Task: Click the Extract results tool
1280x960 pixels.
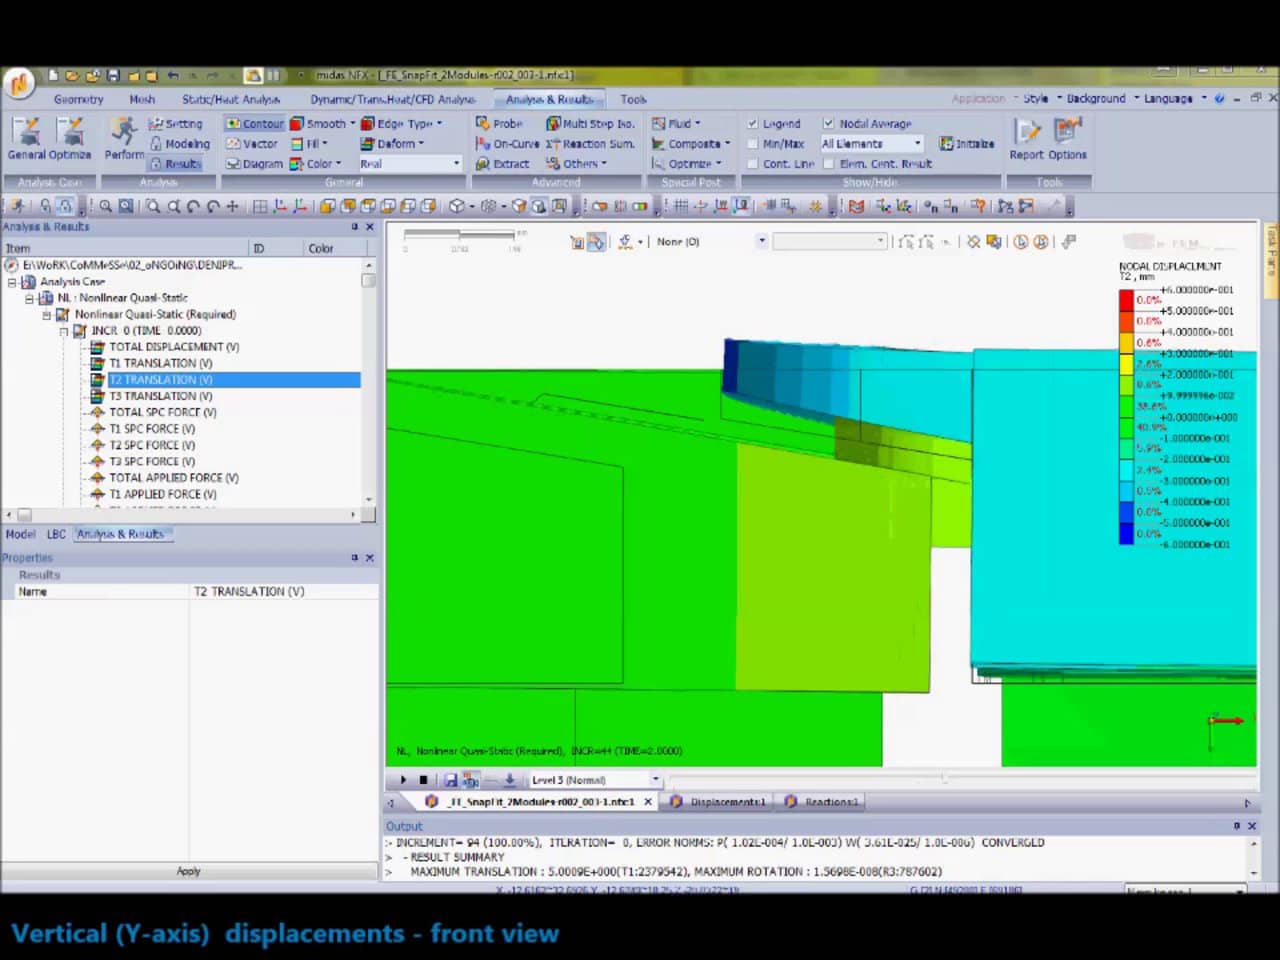Action: point(502,164)
